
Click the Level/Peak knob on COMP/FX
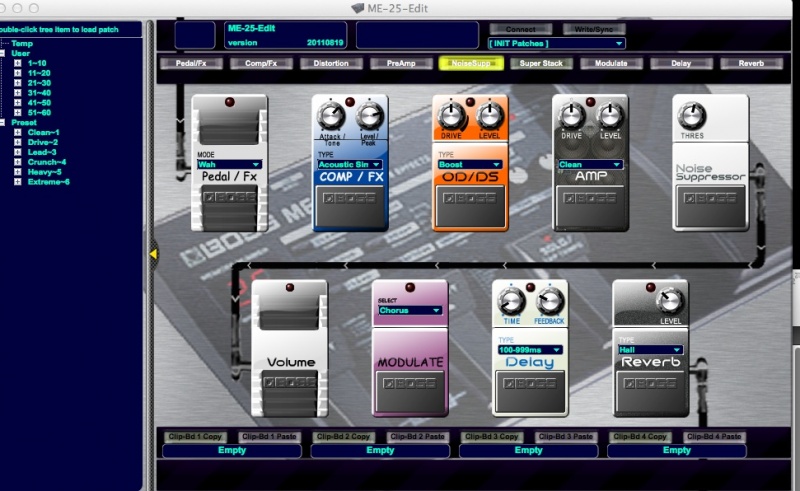click(x=369, y=115)
